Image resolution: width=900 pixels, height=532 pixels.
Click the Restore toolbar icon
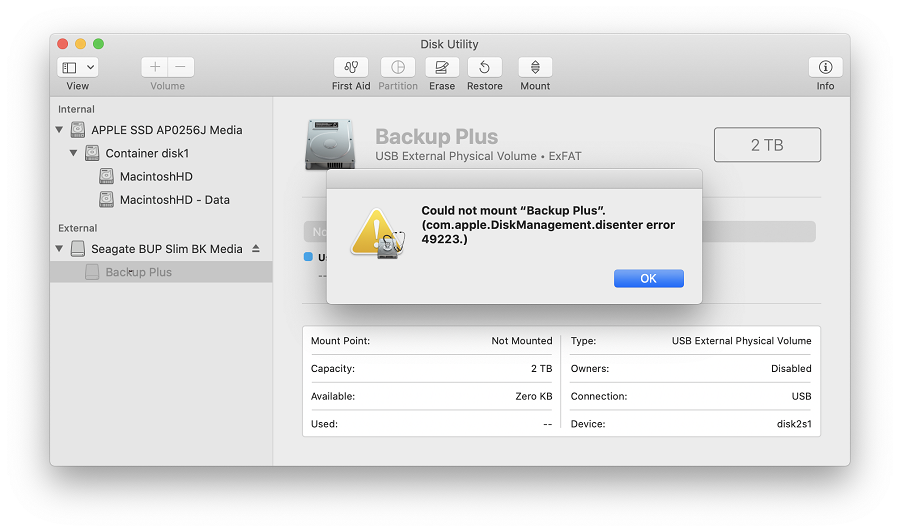pyautogui.click(x=484, y=67)
